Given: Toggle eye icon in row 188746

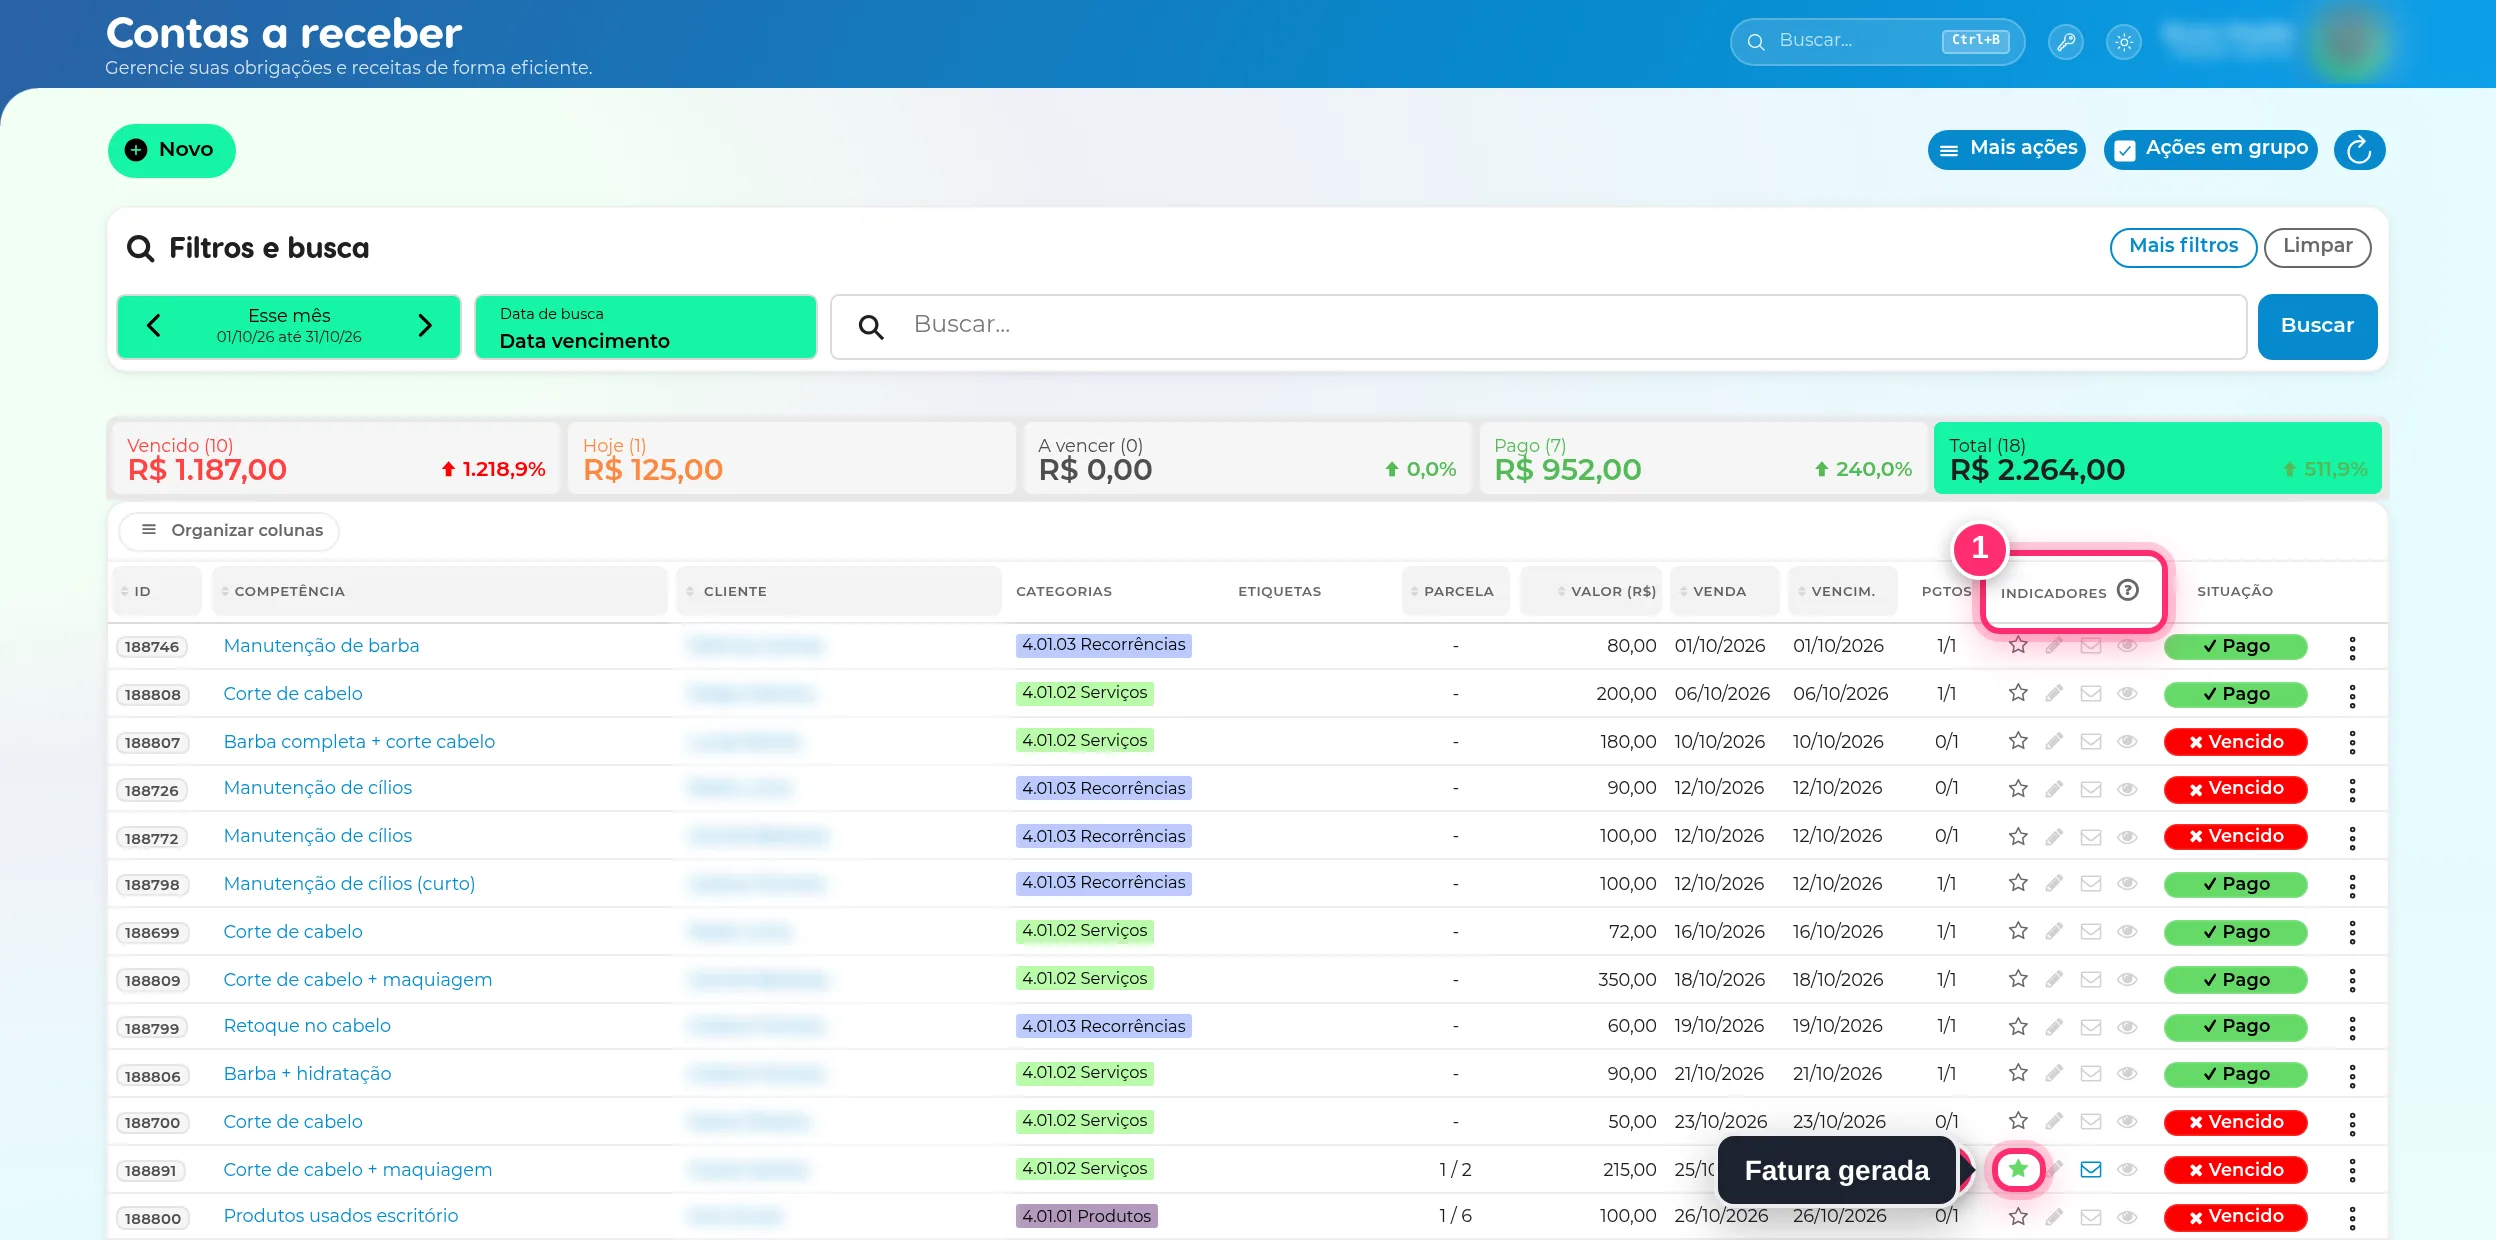Looking at the screenshot, I should click(2127, 646).
